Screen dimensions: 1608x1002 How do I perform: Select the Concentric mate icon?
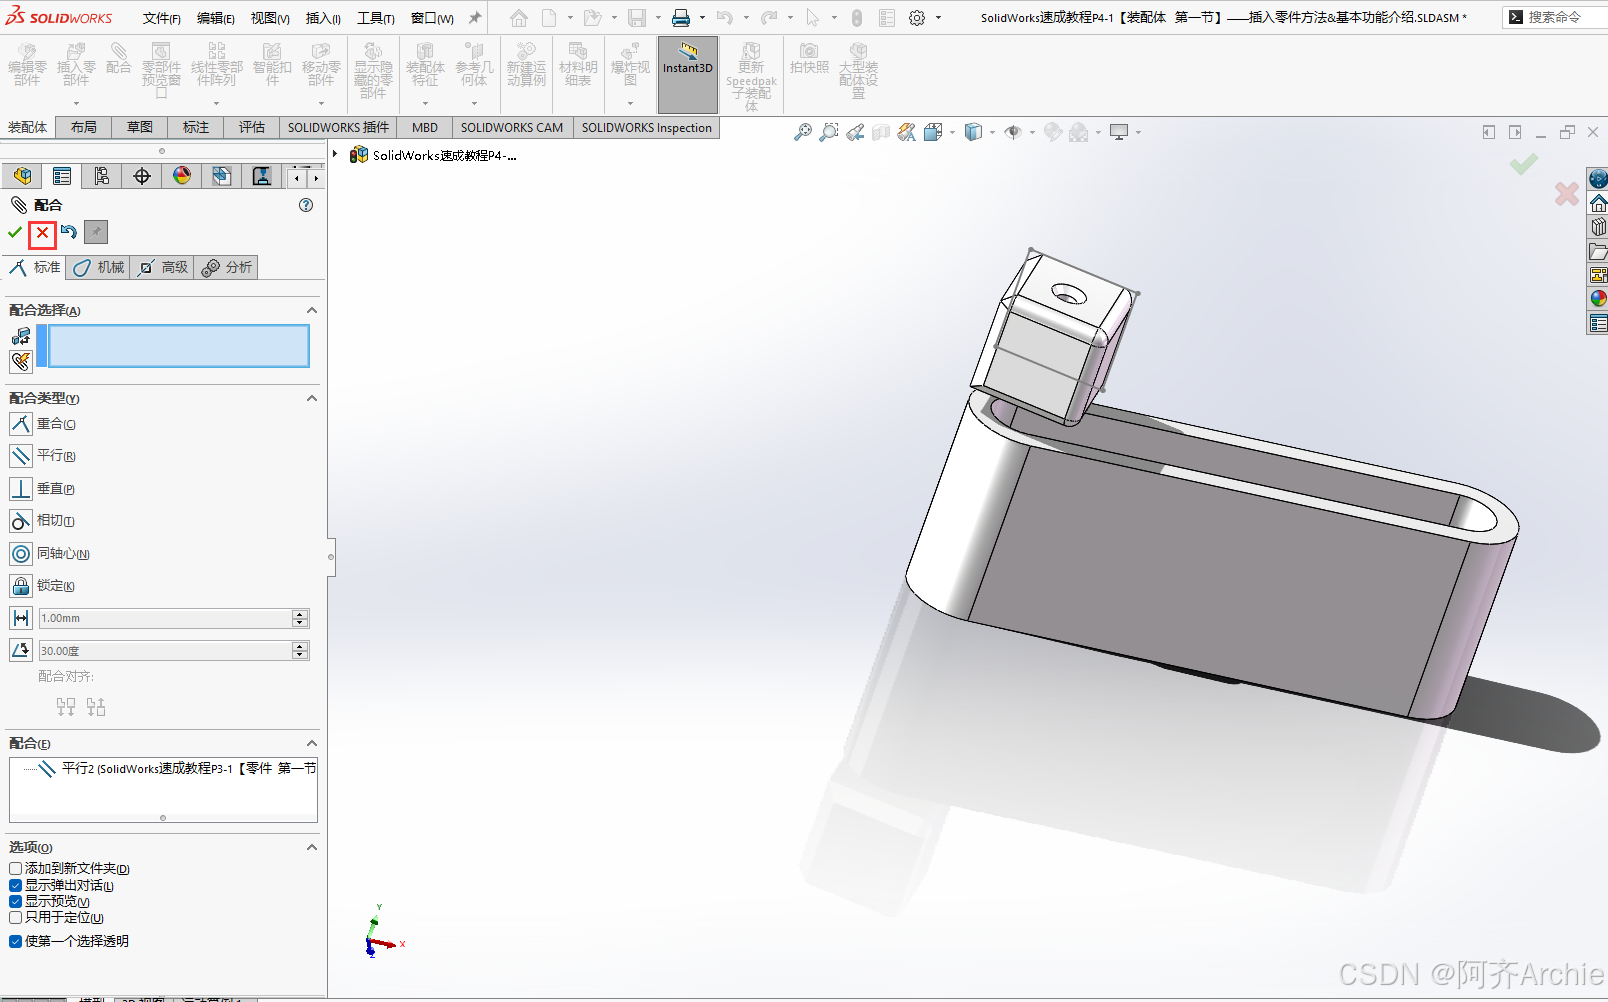point(21,554)
